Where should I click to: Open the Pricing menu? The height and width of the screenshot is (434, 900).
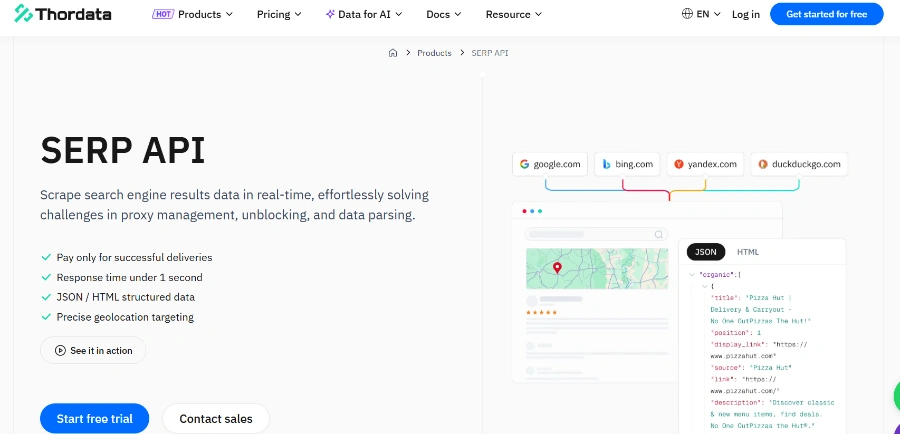[280, 14]
